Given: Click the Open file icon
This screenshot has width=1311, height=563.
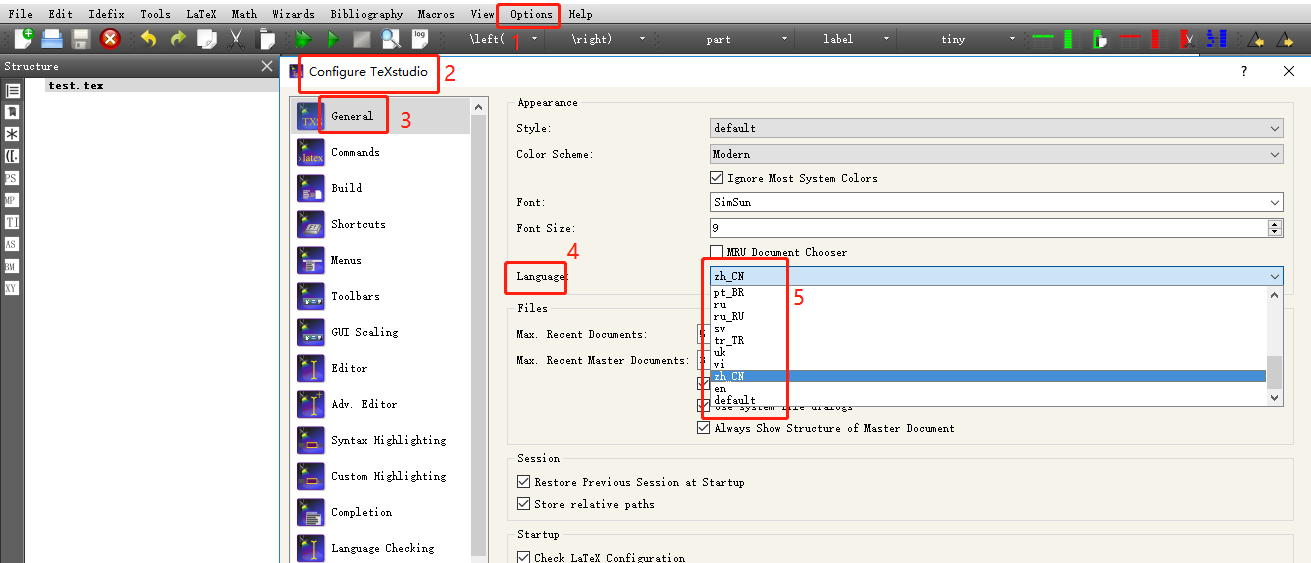Looking at the screenshot, I should click(52, 39).
